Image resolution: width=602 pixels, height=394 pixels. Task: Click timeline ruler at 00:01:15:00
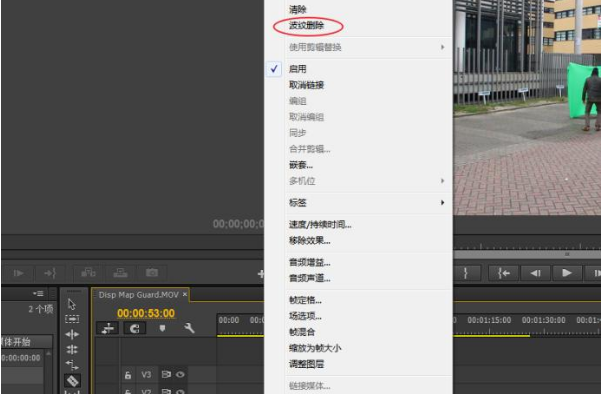[x=489, y=320]
